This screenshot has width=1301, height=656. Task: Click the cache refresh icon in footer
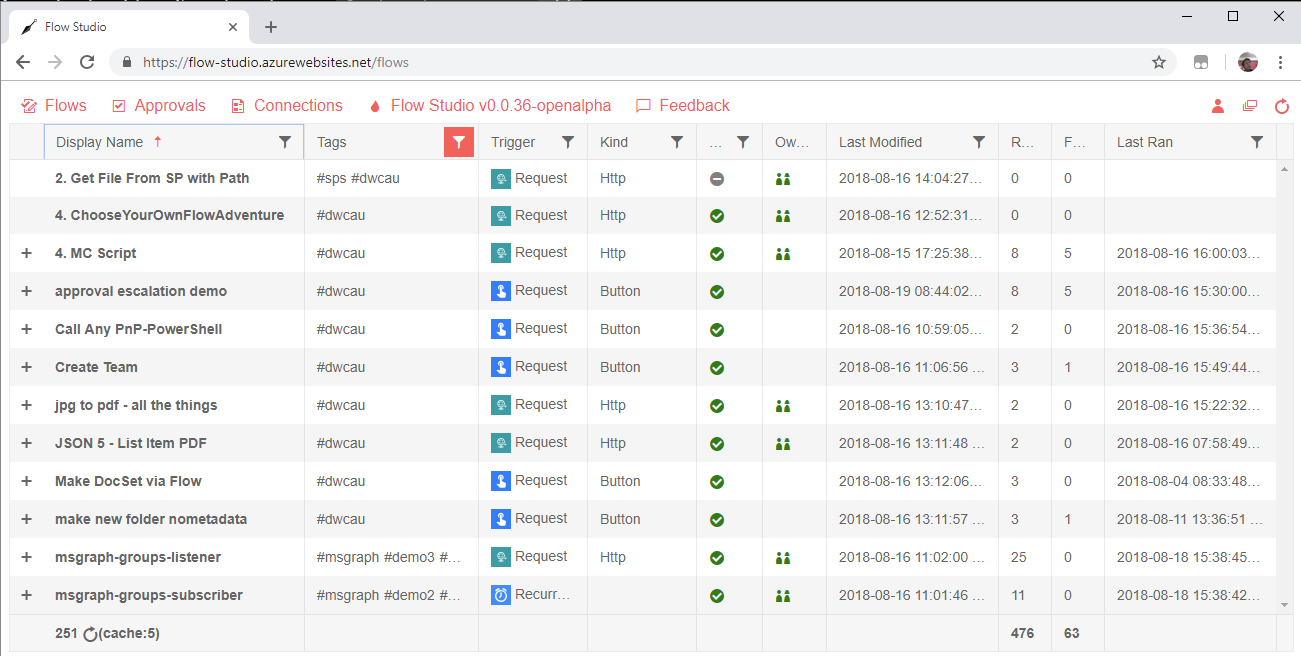(x=90, y=634)
